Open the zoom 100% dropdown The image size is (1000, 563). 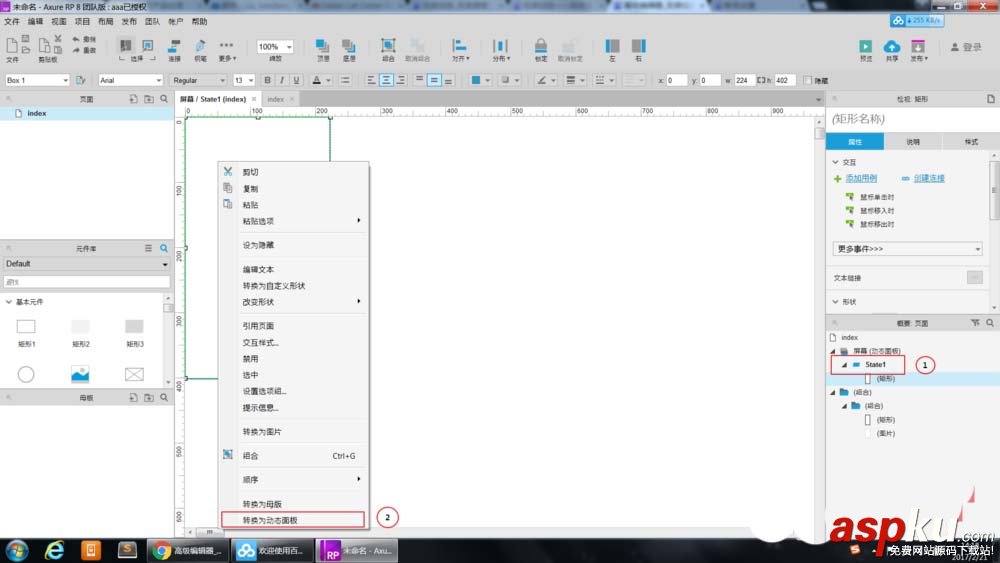point(275,47)
